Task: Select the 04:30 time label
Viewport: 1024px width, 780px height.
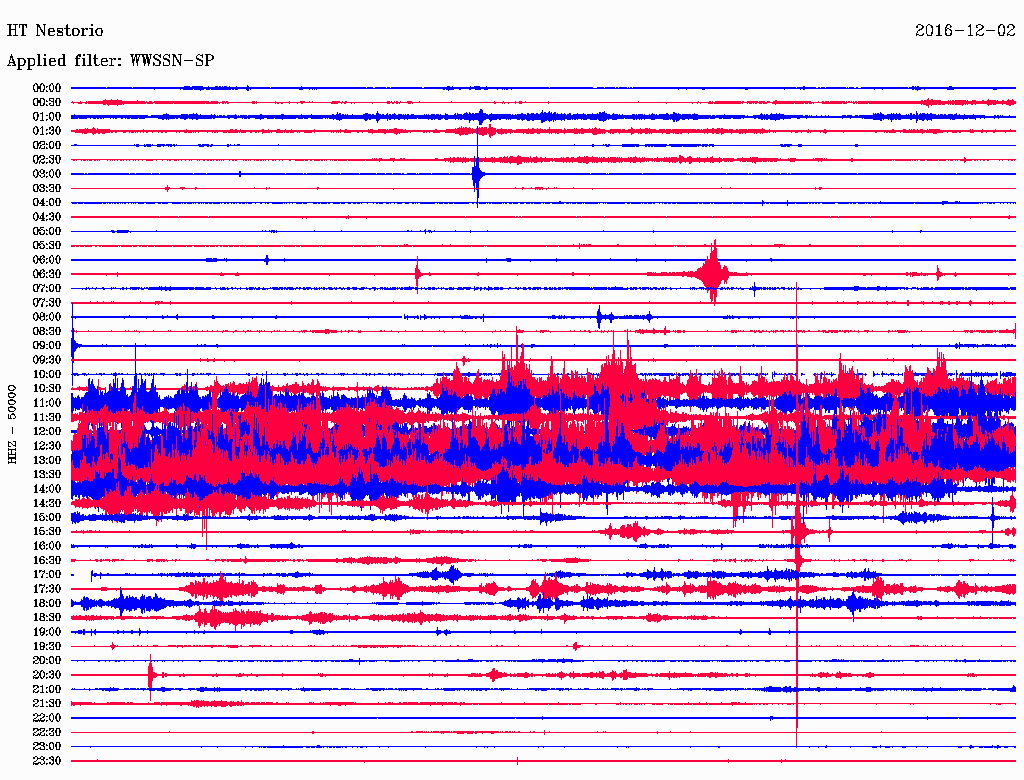Action: pos(47,216)
